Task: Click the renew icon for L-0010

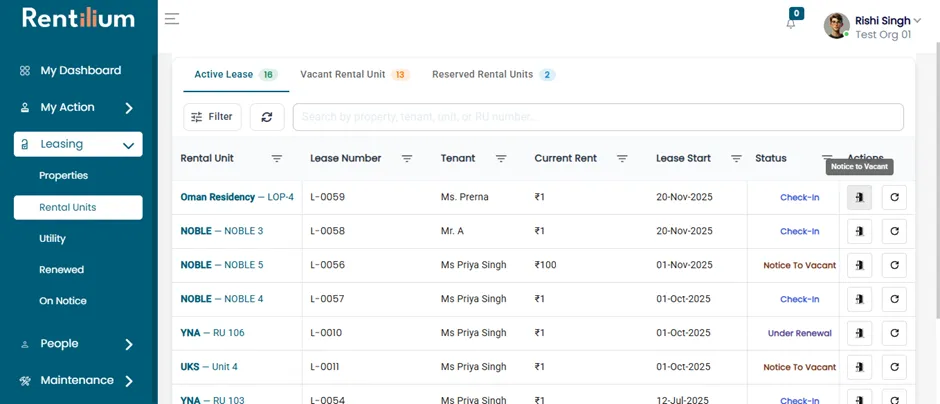Action: tap(894, 333)
